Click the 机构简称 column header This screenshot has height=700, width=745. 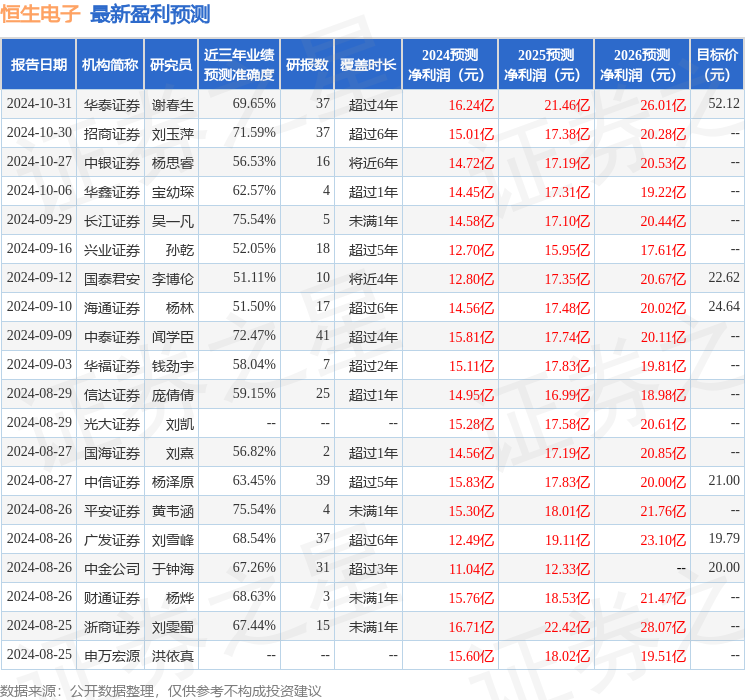click(x=110, y=64)
